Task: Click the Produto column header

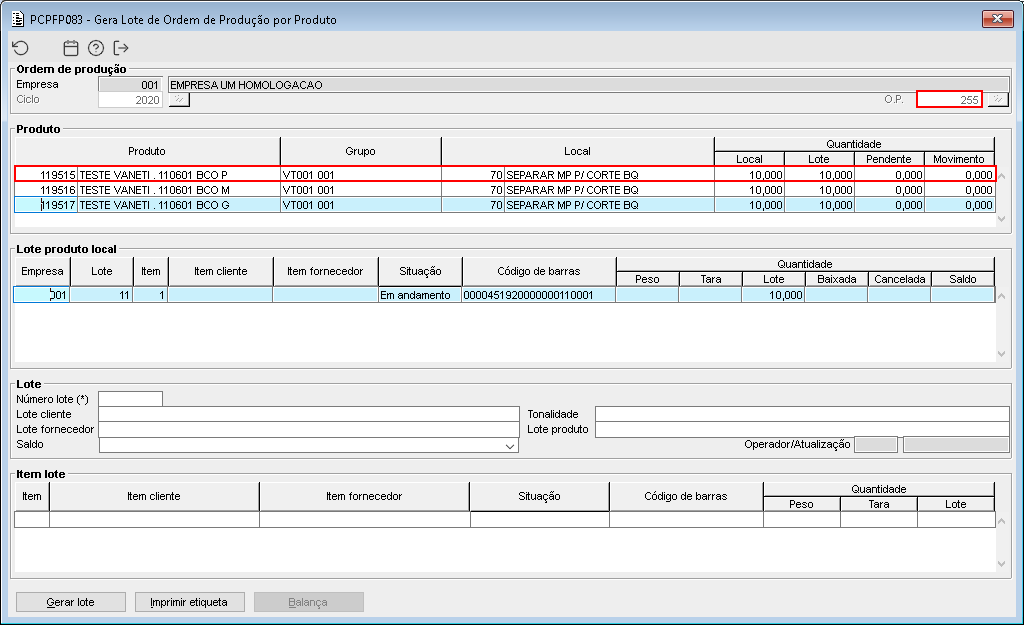Action: coord(147,151)
